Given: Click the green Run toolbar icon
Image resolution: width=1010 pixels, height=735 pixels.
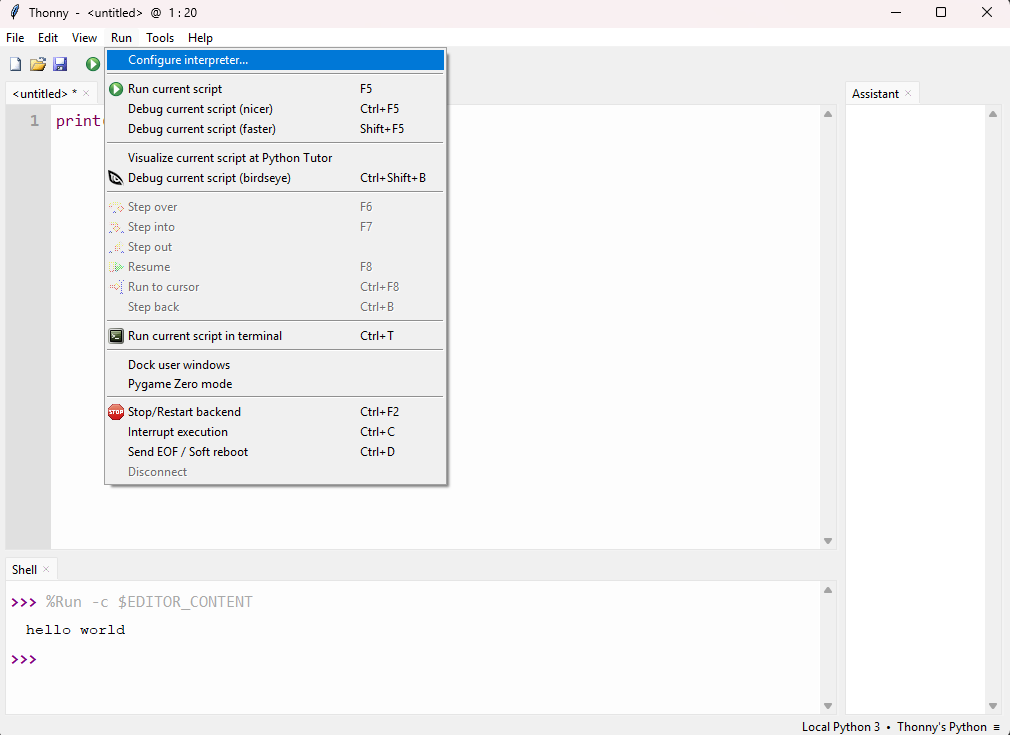Looking at the screenshot, I should pos(93,64).
